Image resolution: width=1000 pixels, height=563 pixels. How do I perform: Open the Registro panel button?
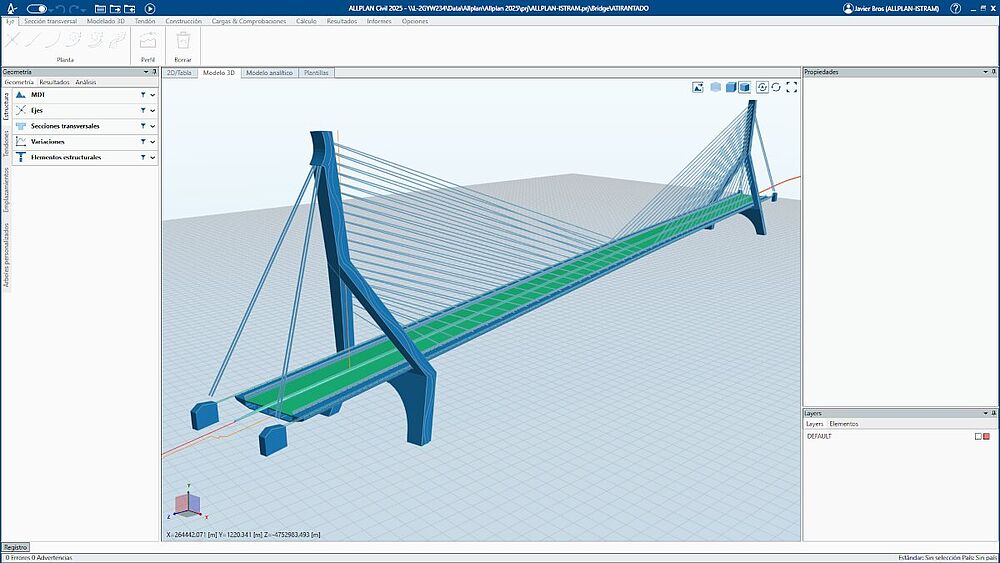click(x=15, y=547)
